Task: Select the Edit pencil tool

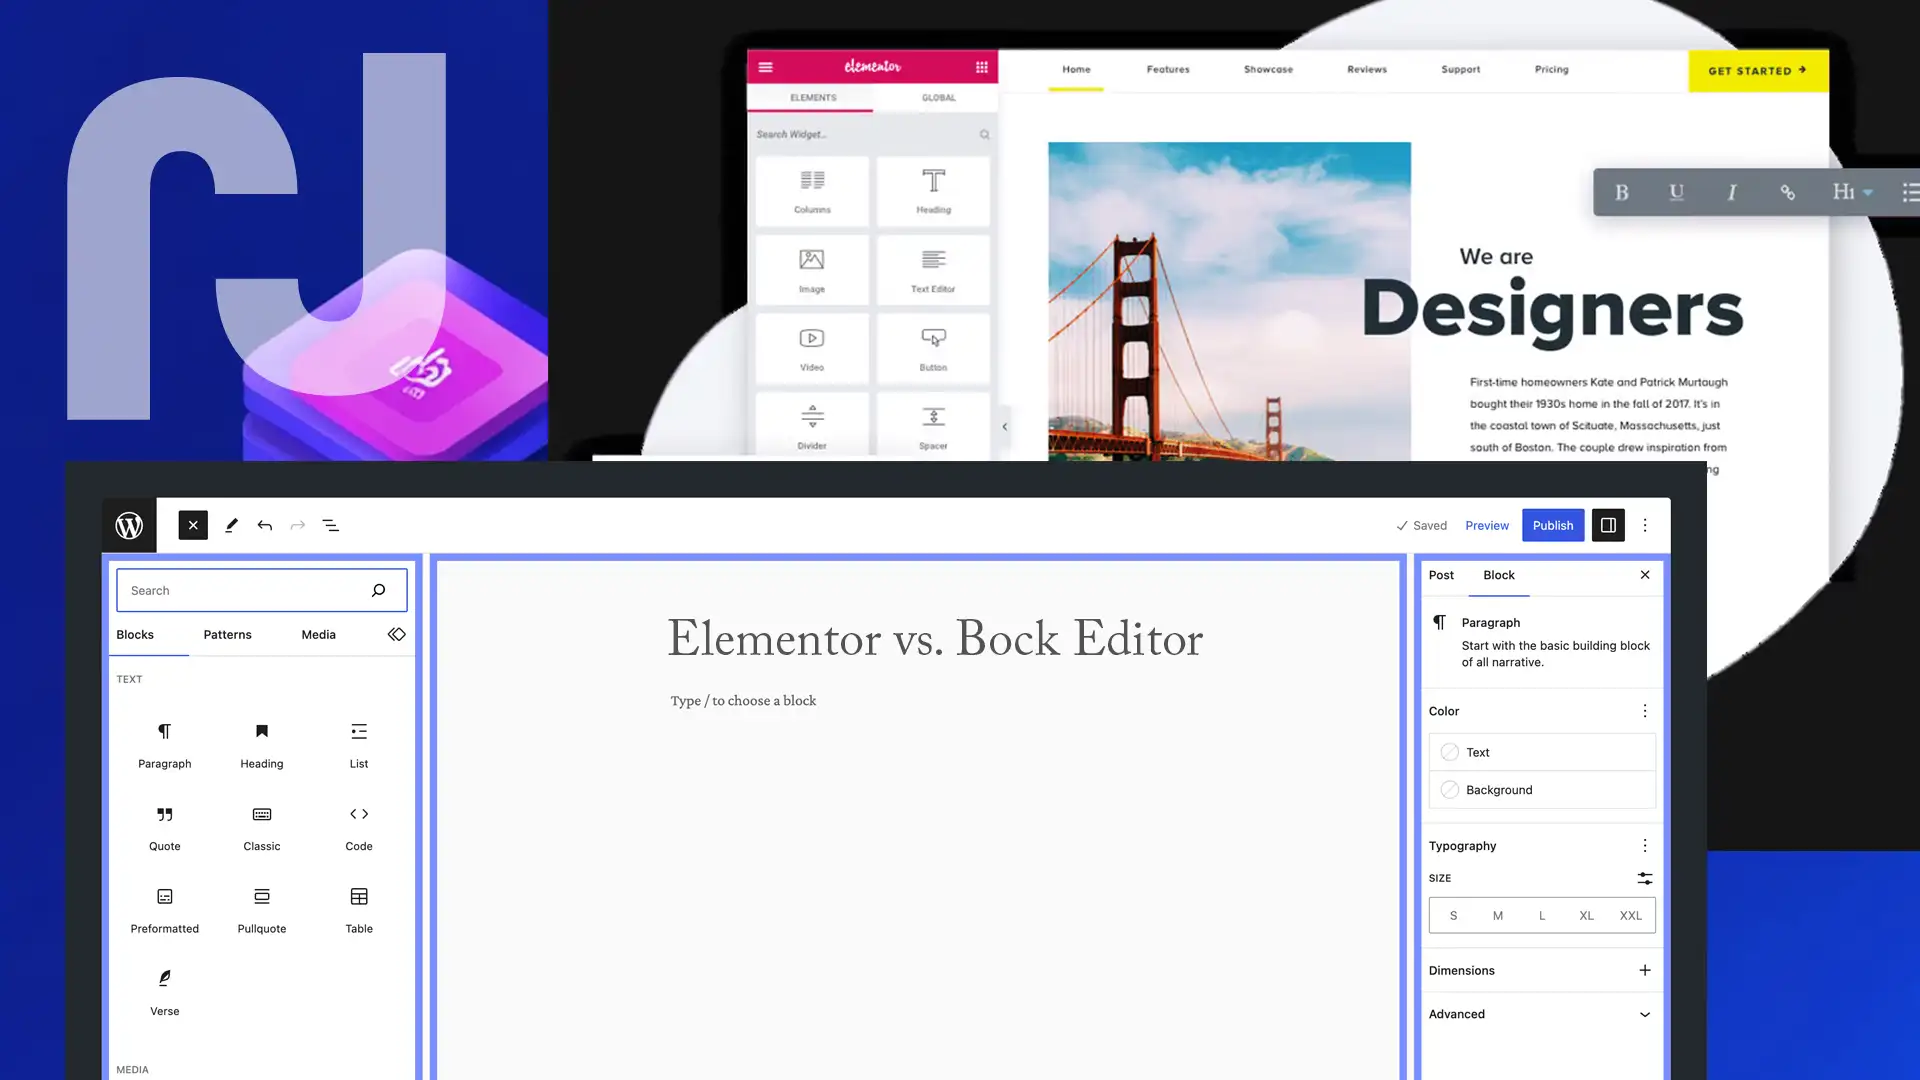Action: pos(231,525)
